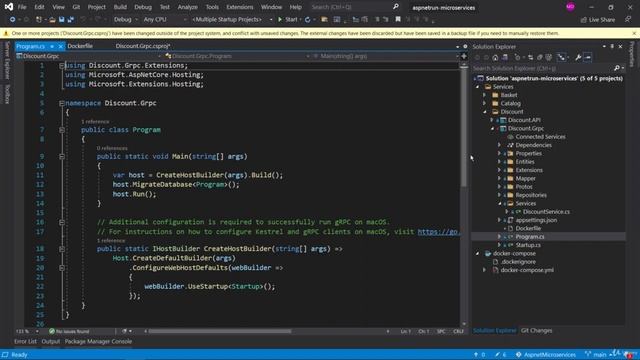Click the Open File folder toolbar icon
640x360 pixels.
click(52, 19)
